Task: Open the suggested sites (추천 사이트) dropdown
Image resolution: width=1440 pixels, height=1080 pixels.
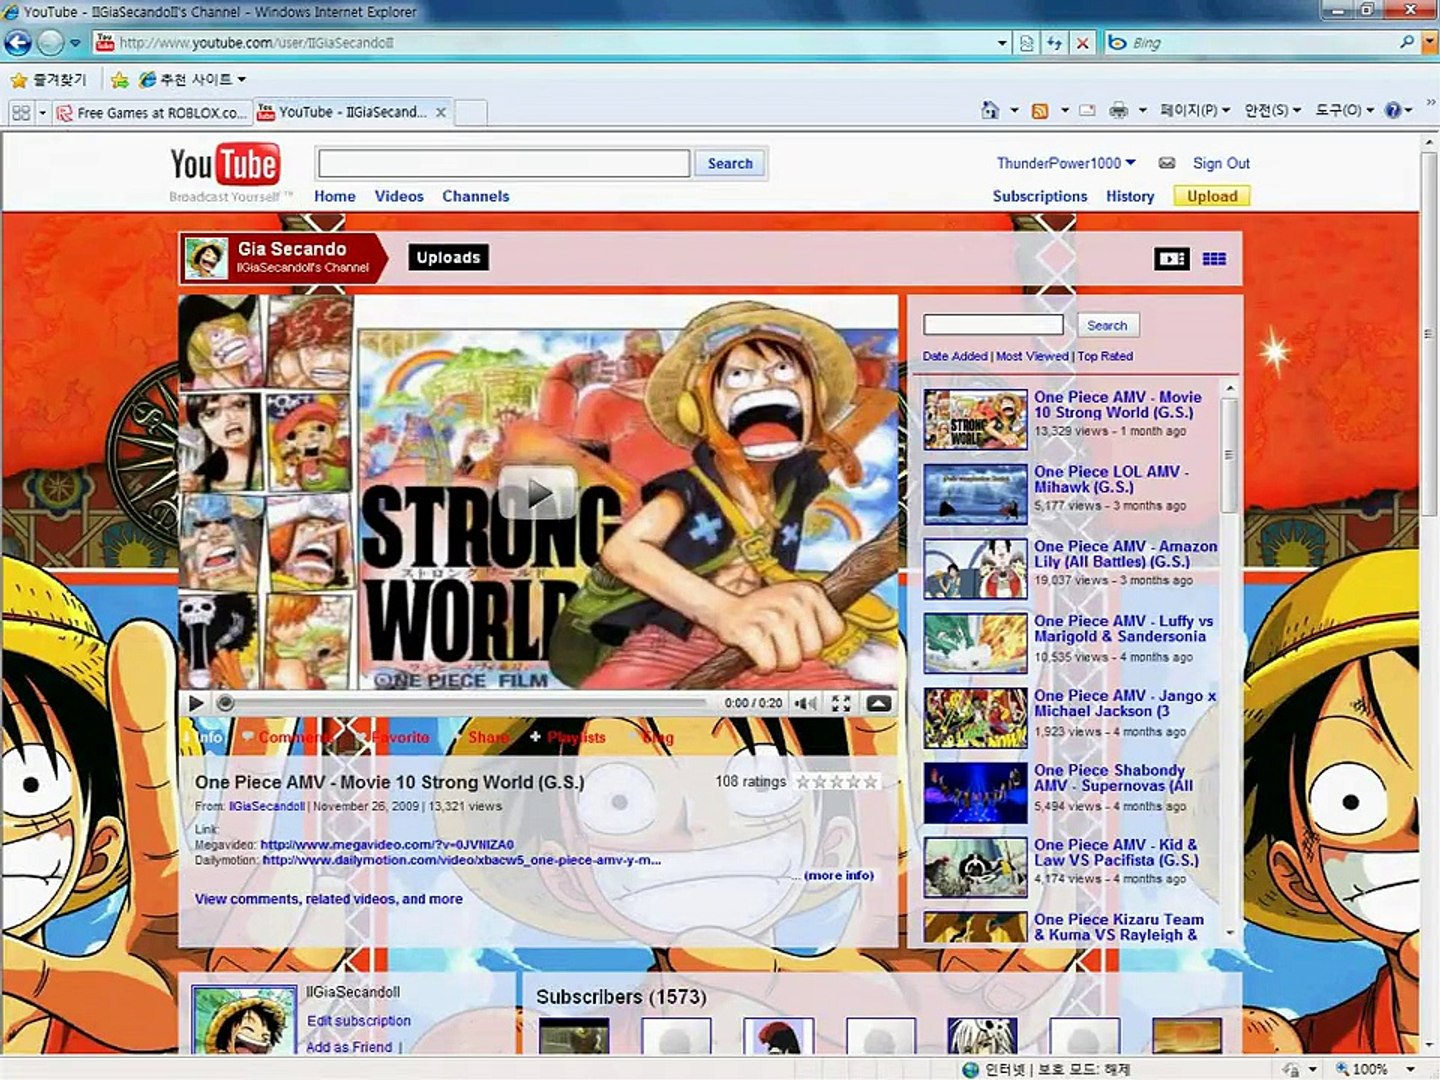Action: [x=192, y=80]
